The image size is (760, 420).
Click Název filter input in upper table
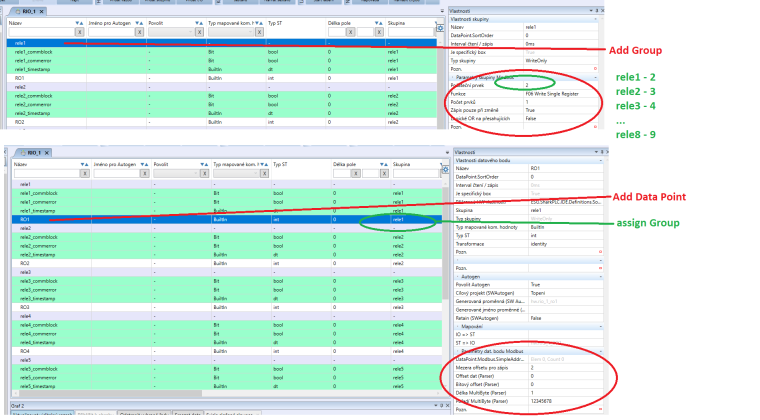click(40, 32)
